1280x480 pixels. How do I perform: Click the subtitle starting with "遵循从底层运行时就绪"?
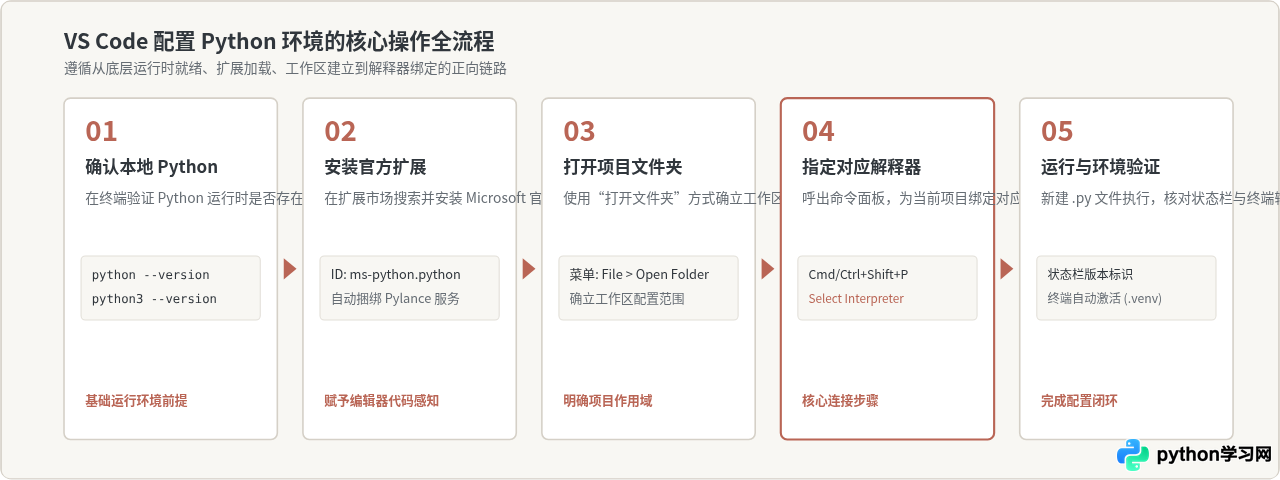[286, 69]
